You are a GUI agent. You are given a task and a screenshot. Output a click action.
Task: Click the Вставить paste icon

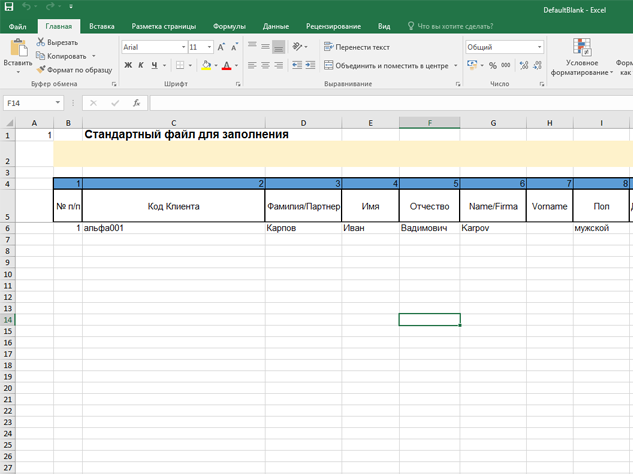18,48
